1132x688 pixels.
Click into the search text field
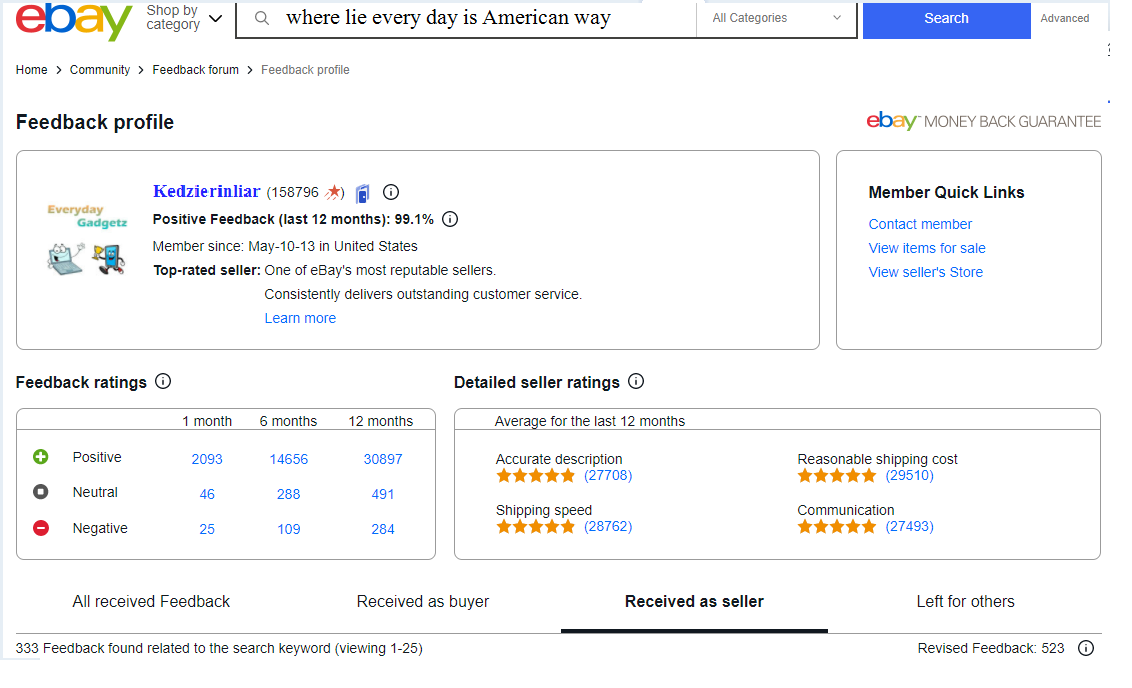[x=480, y=18]
